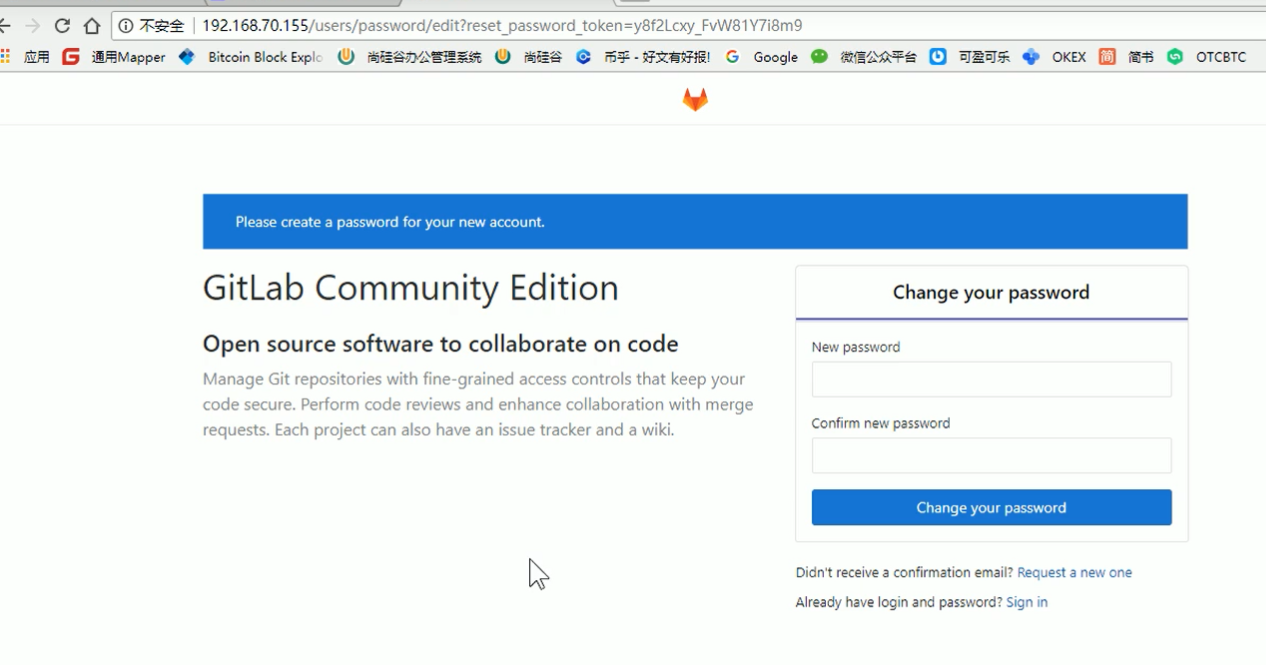The width and height of the screenshot is (1266, 665).
Task: Click the Open source software subheading
Action: 441,344
